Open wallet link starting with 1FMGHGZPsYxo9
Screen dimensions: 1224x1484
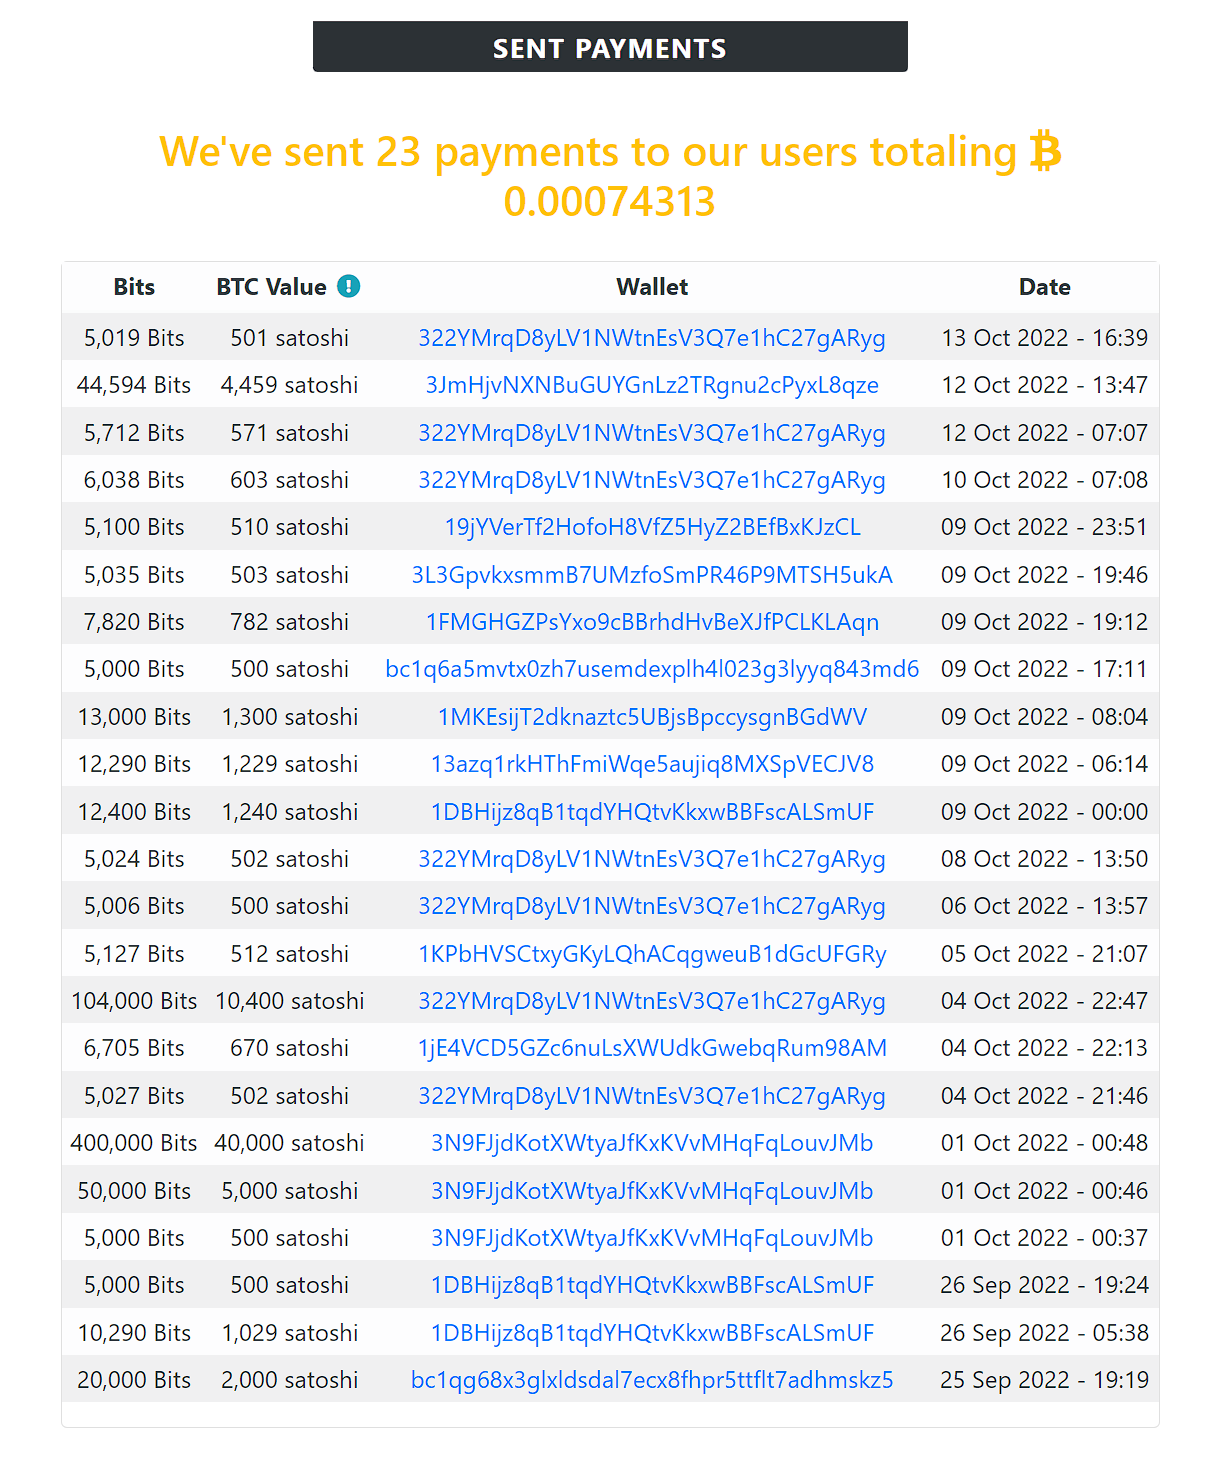point(652,622)
